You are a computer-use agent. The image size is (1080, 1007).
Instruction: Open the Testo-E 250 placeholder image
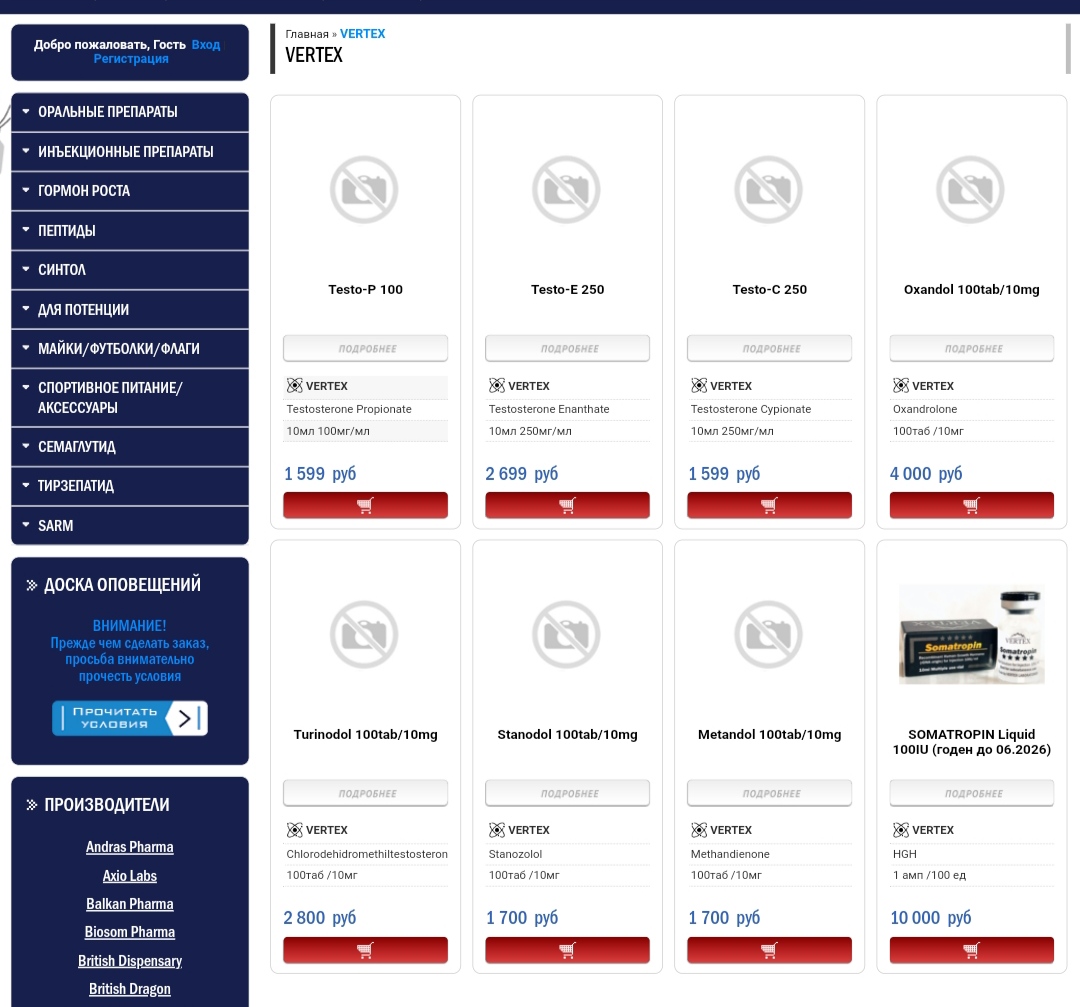click(566, 189)
